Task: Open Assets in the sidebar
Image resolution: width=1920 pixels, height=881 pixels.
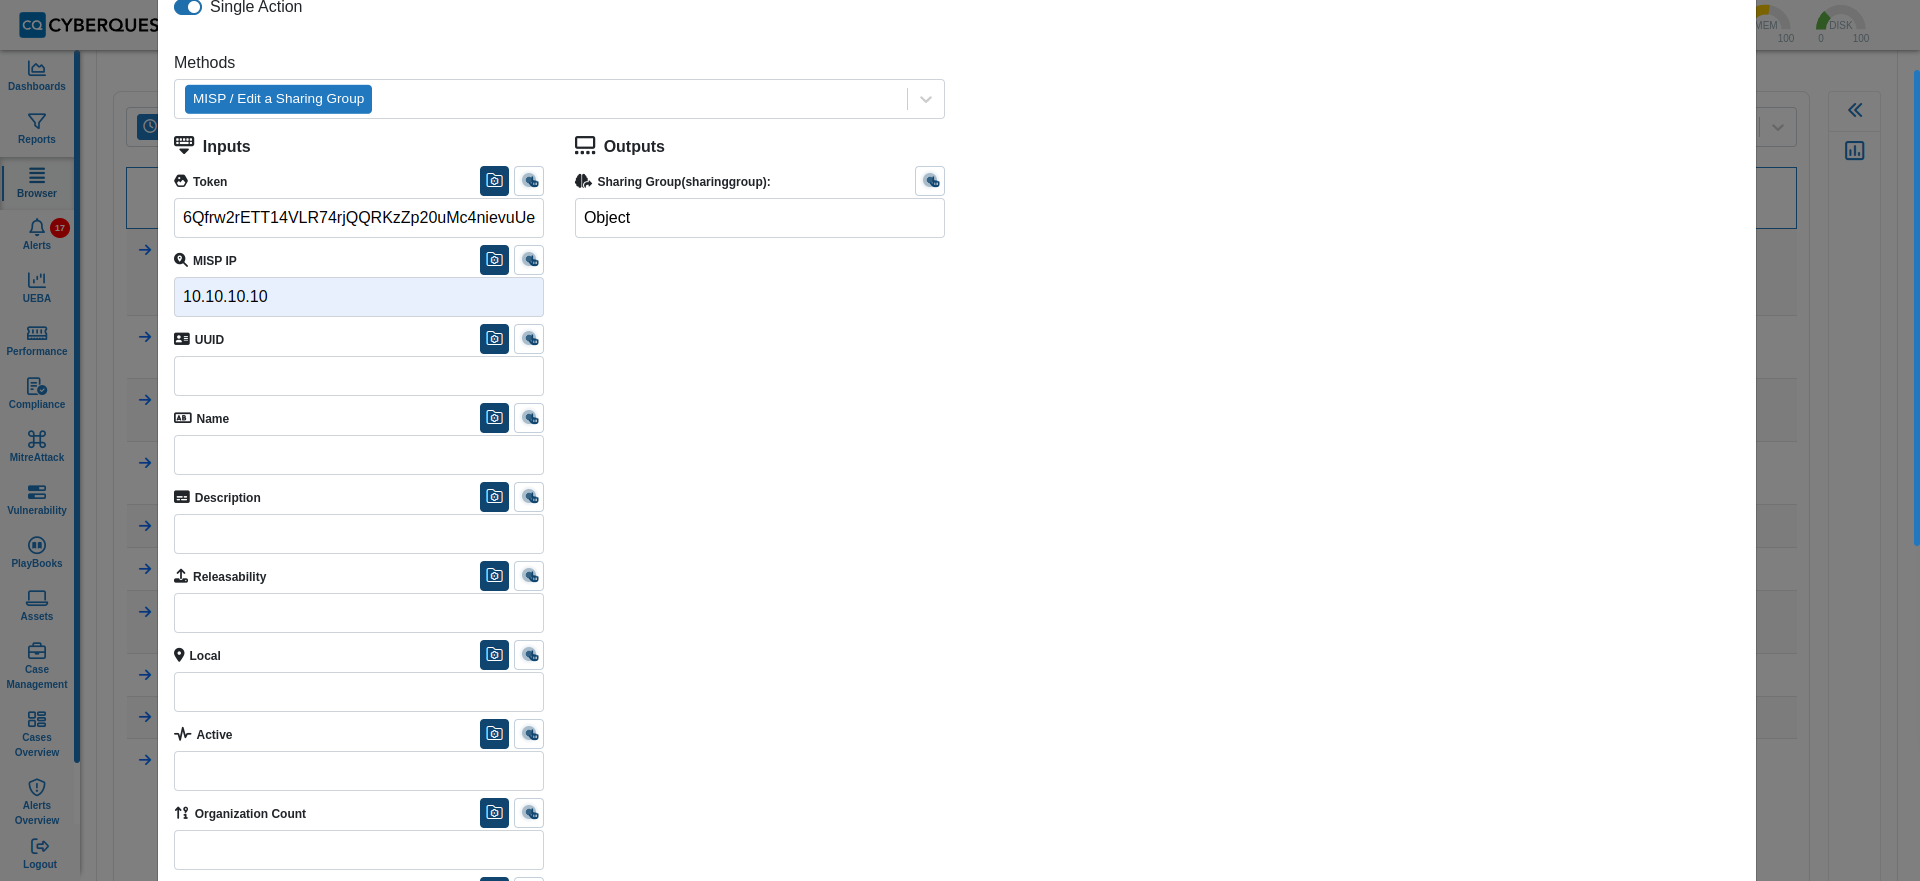Action: click(x=37, y=606)
